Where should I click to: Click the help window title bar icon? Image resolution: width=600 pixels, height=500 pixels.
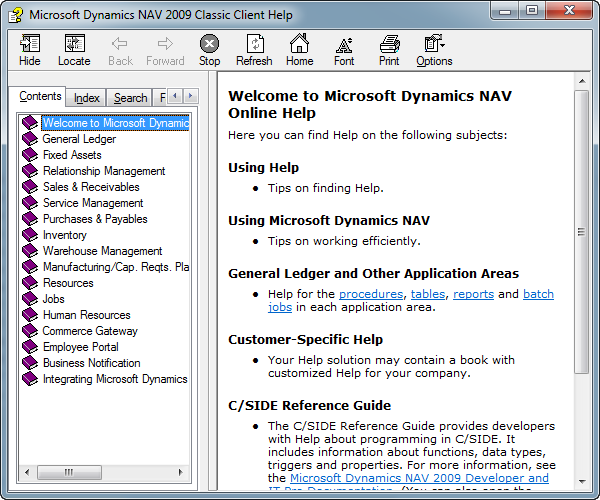[x=16, y=15]
